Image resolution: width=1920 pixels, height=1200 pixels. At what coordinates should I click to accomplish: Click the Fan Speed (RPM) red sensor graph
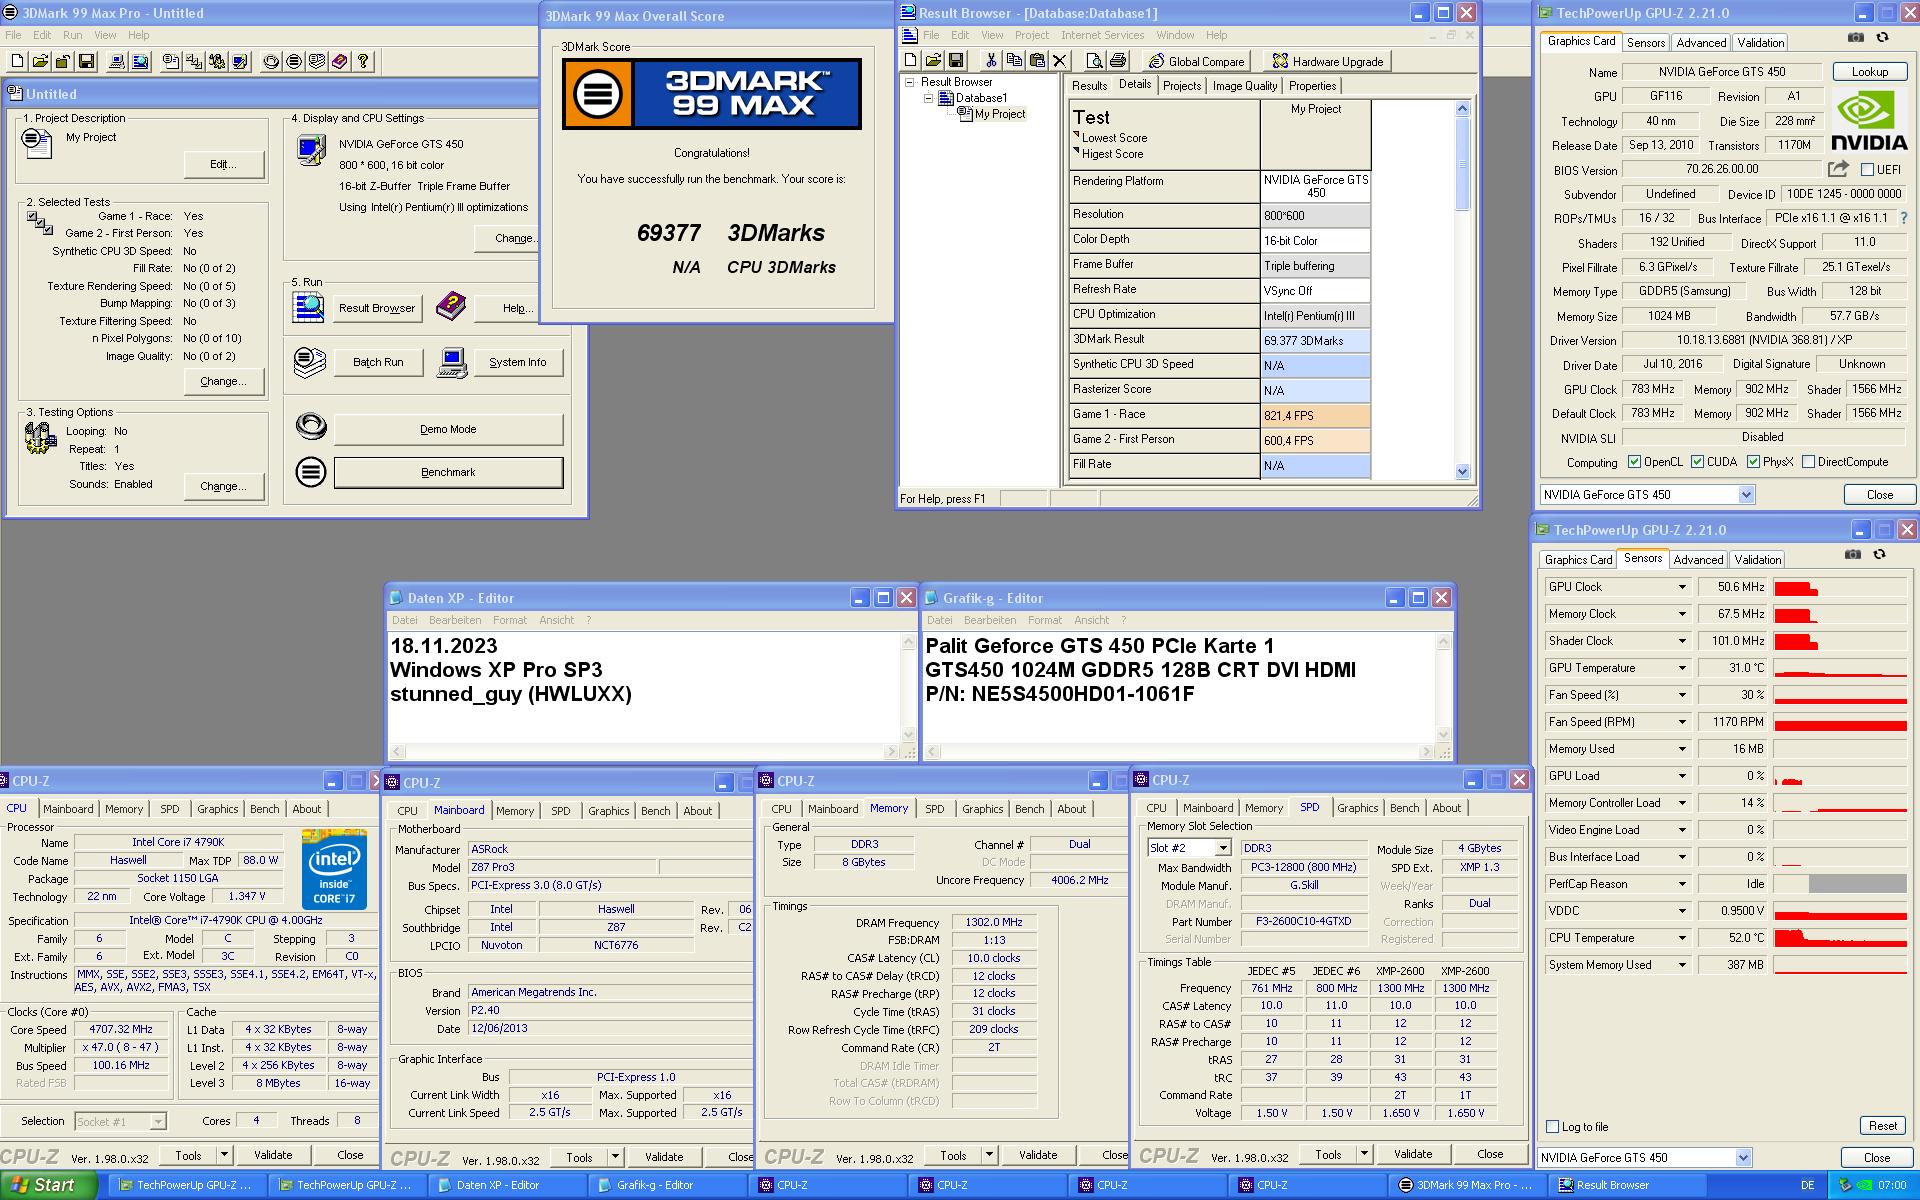[x=1840, y=722]
